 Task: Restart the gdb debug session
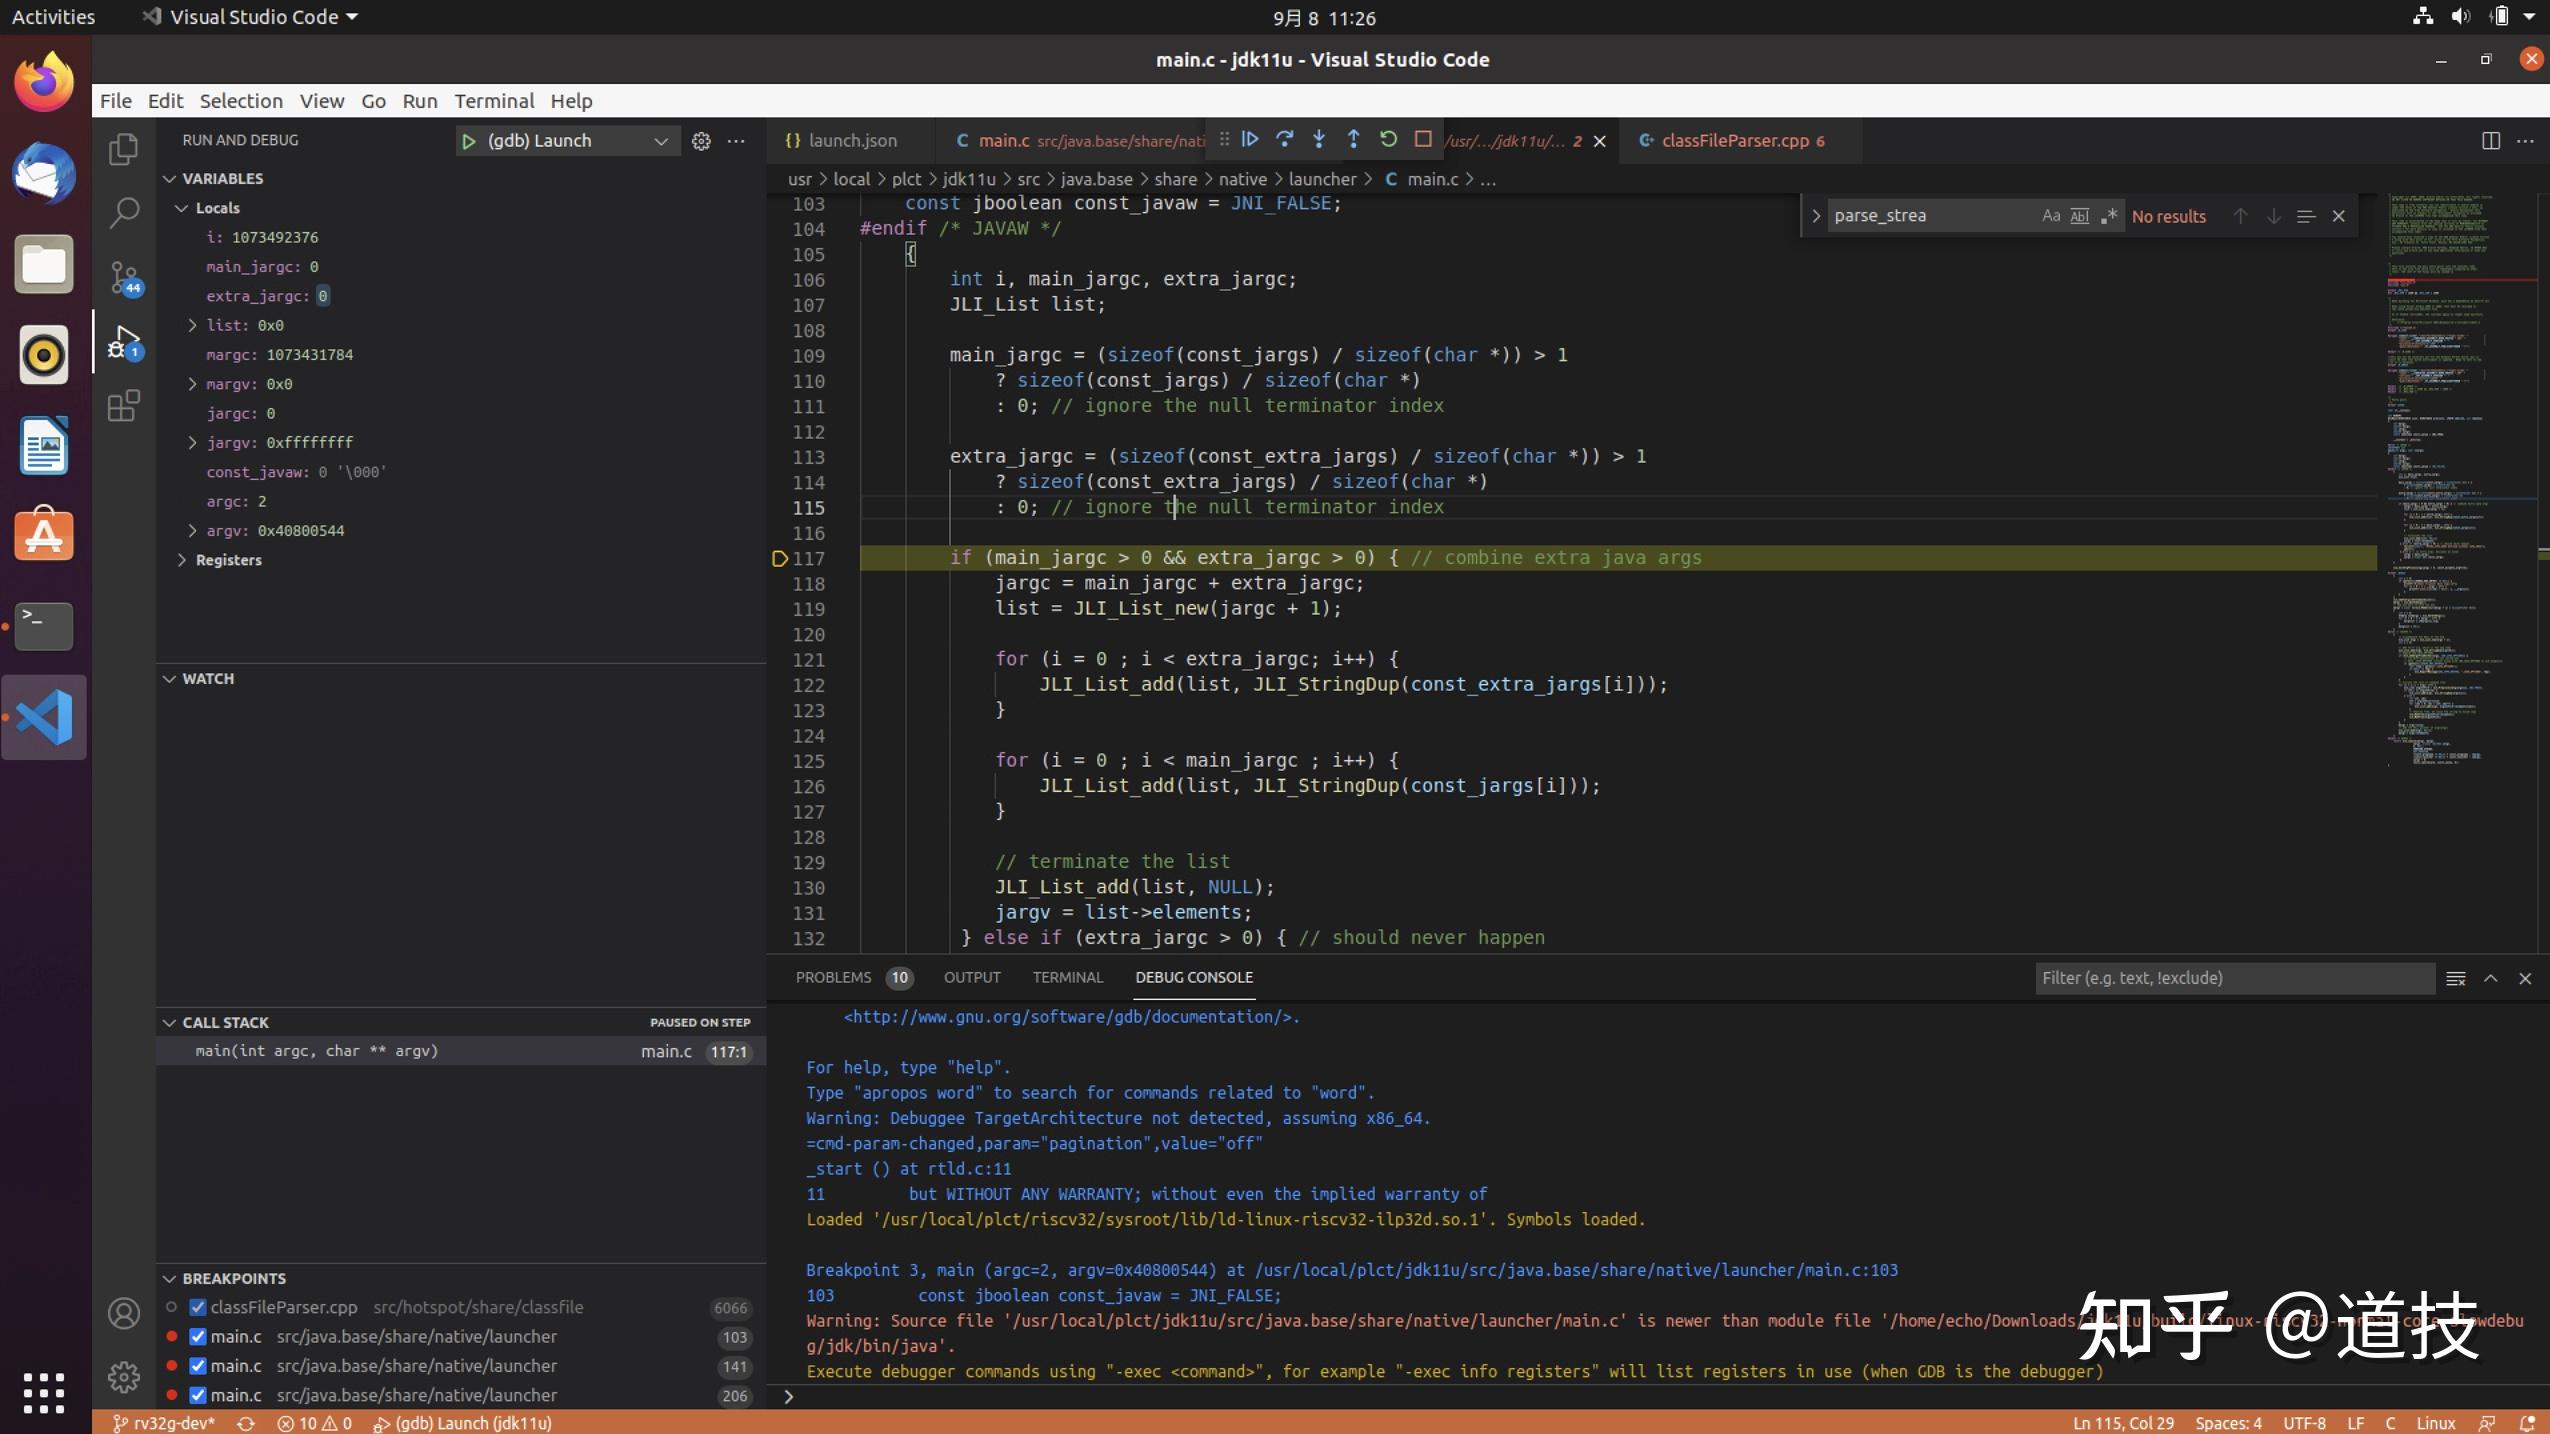(x=1389, y=140)
